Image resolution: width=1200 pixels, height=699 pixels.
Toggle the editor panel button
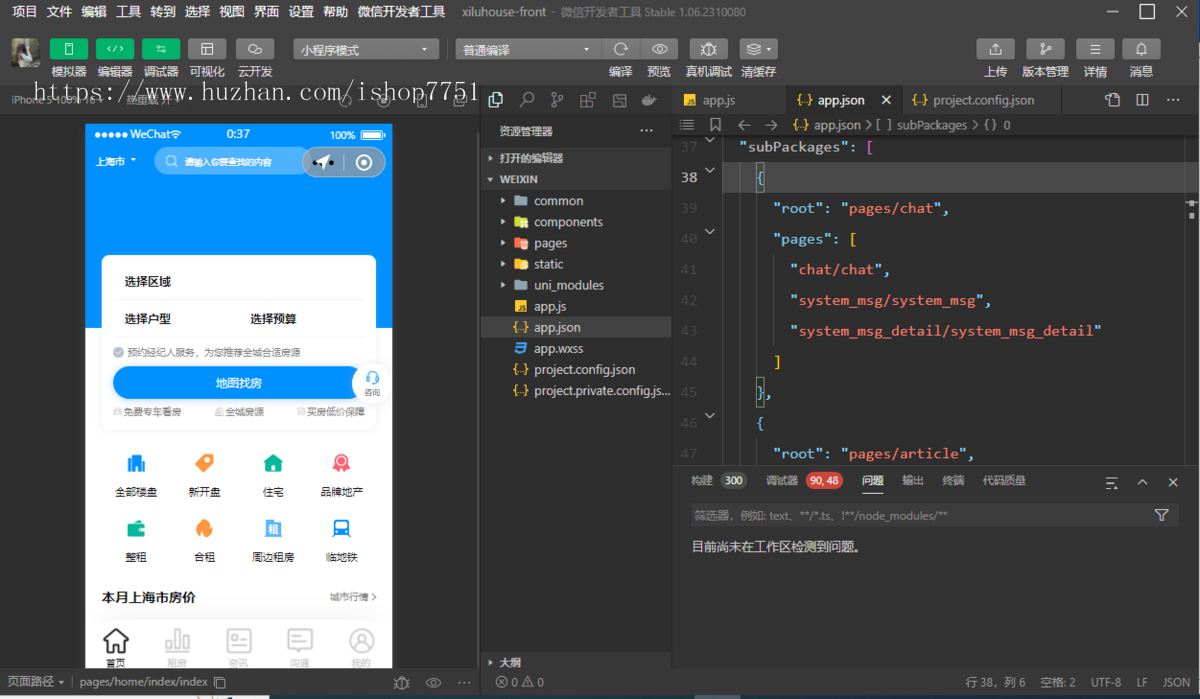tap(115, 49)
